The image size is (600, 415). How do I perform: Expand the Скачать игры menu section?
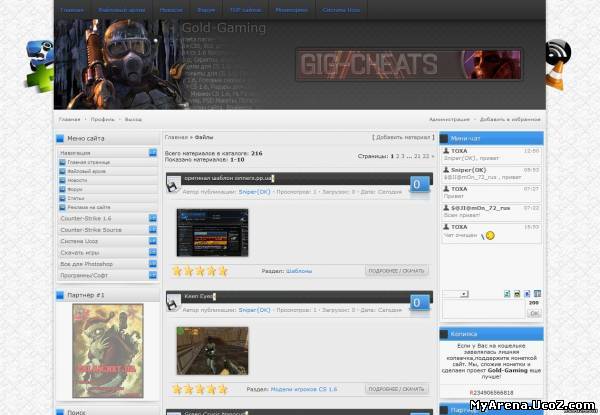click(x=153, y=252)
